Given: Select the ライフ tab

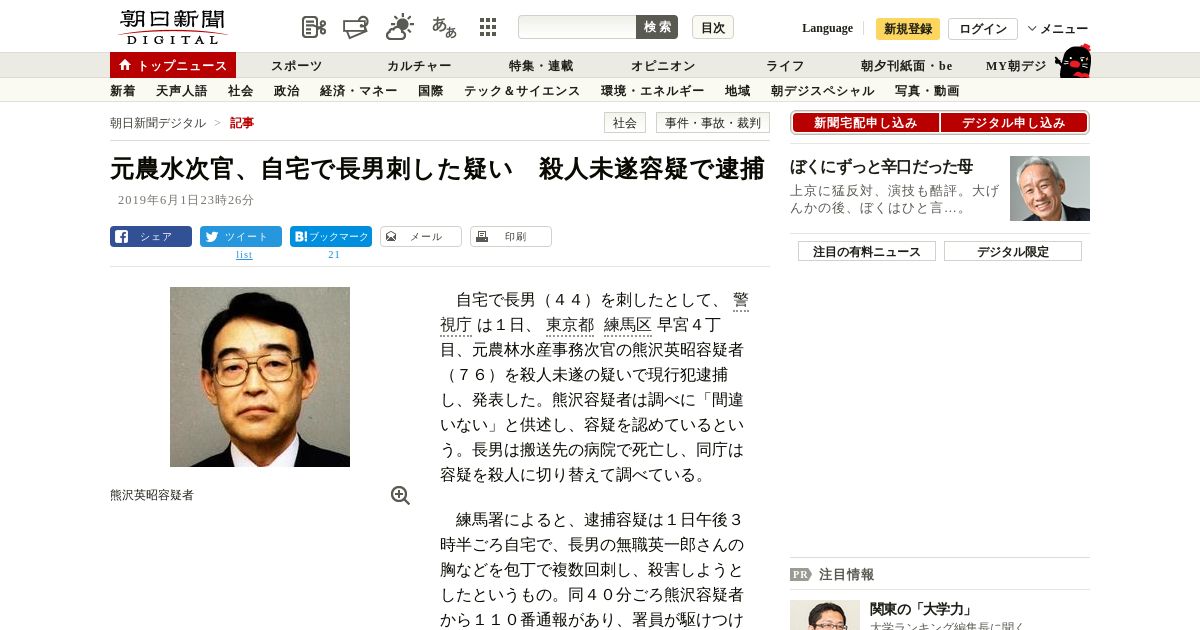Looking at the screenshot, I should pyautogui.click(x=785, y=66).
